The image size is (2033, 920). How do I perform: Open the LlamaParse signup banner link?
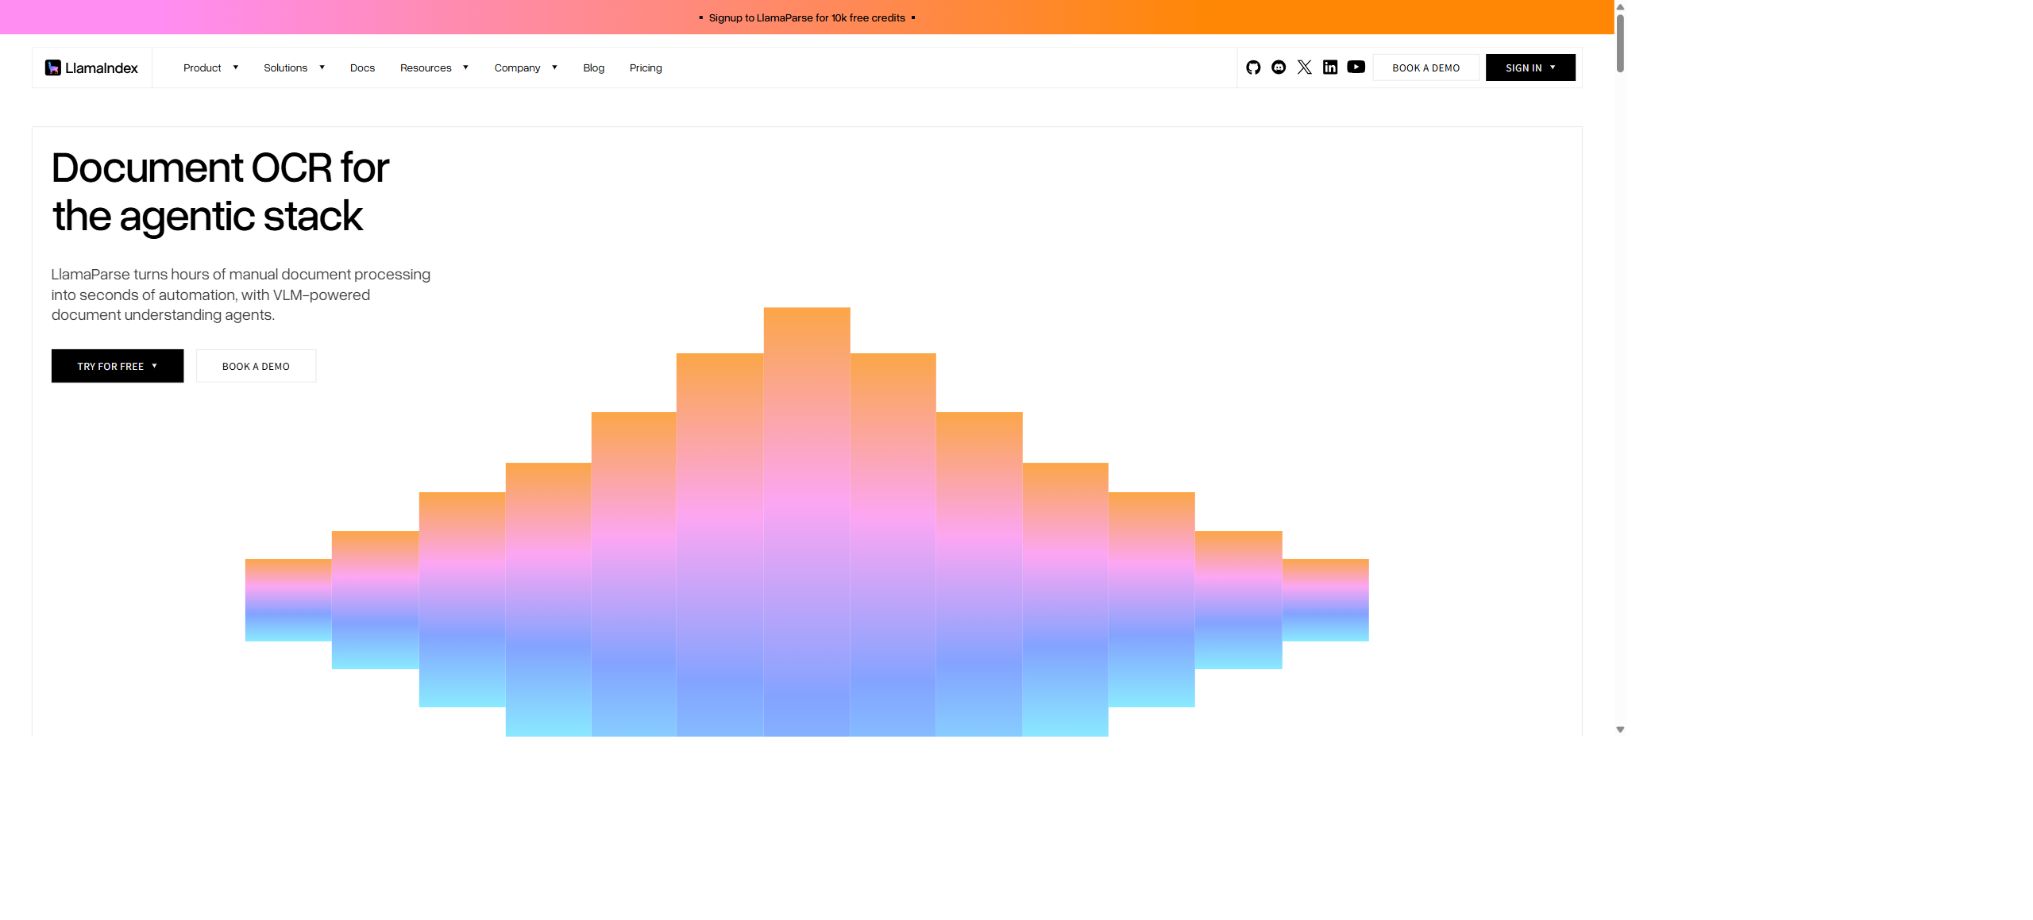(x=807, y=18)
